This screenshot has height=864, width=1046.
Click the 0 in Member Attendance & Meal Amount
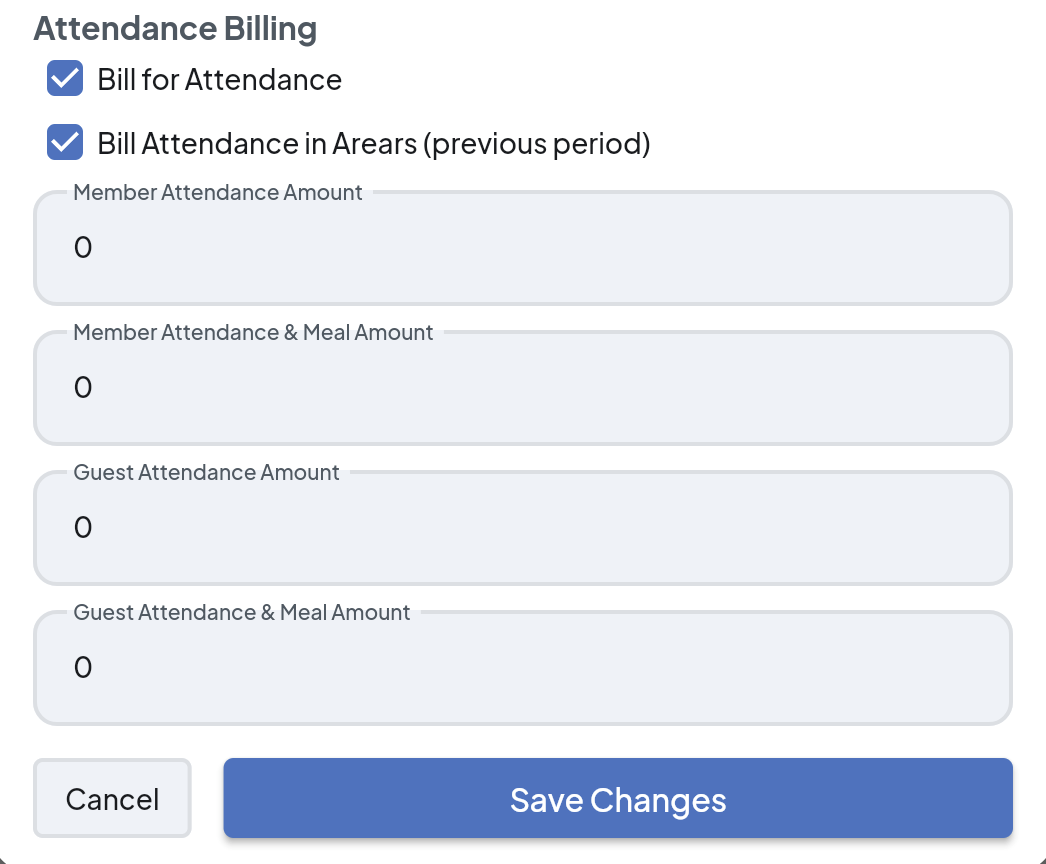pos(83,388)
